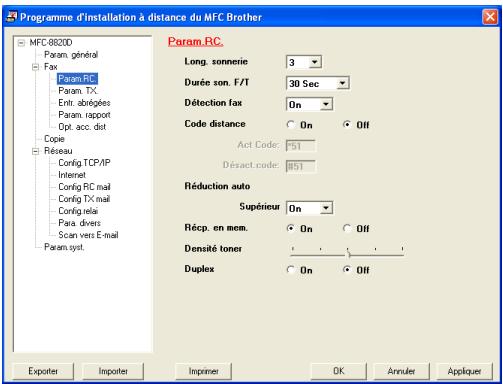Click the Désact.code input field

(x=300, y=166)
